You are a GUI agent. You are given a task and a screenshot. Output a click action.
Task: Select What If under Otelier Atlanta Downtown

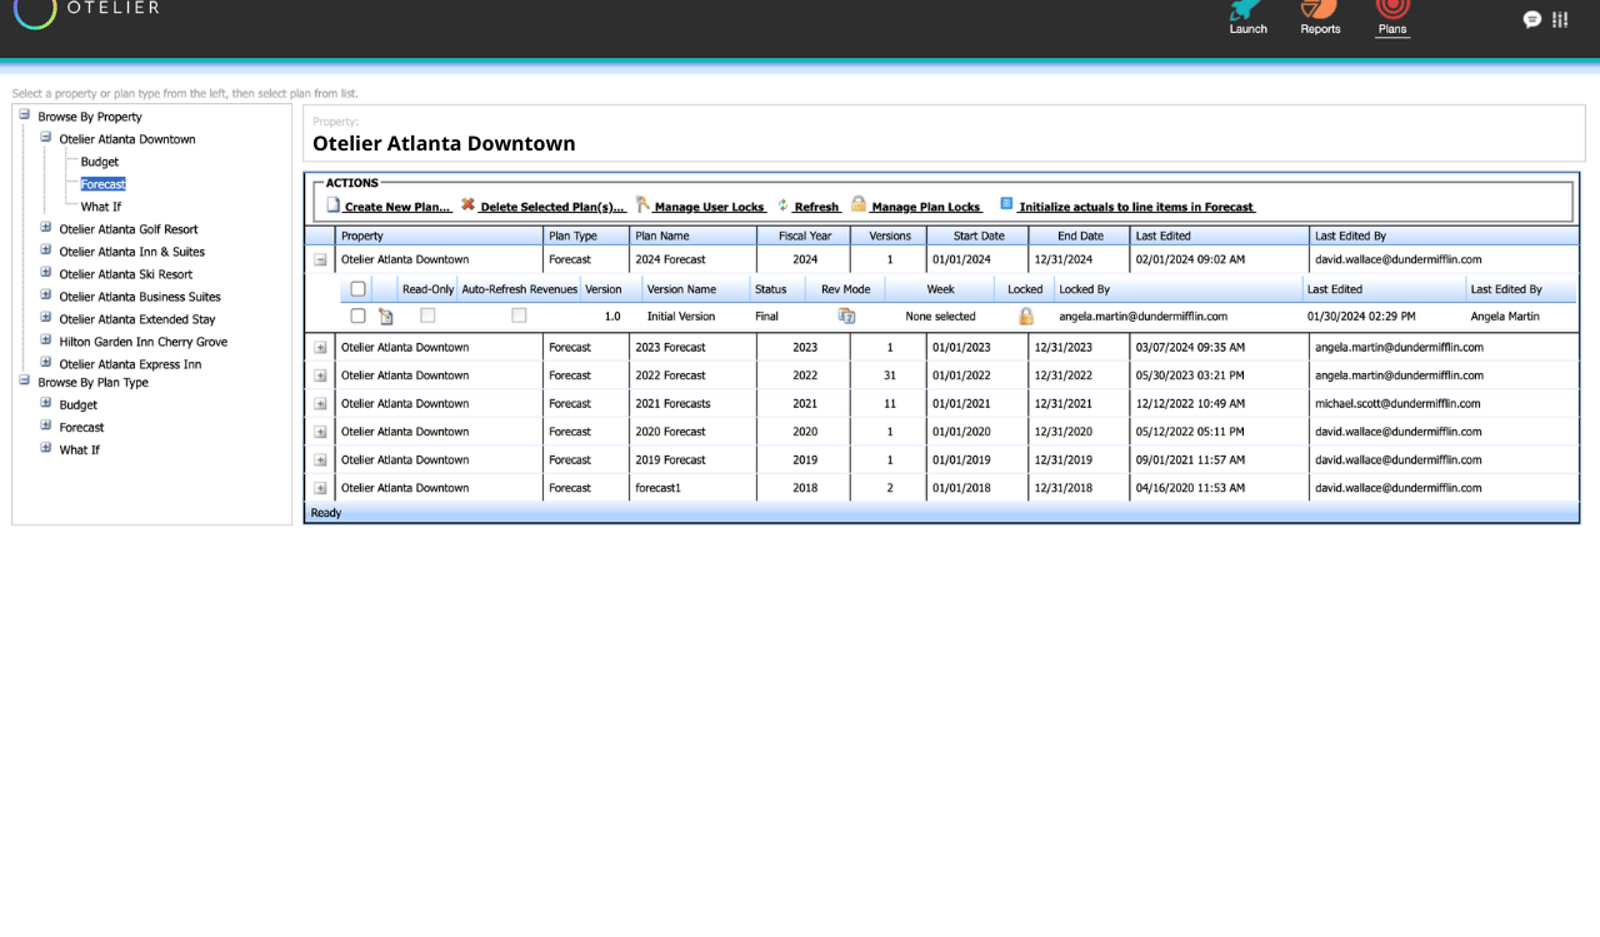click(100, 207)
